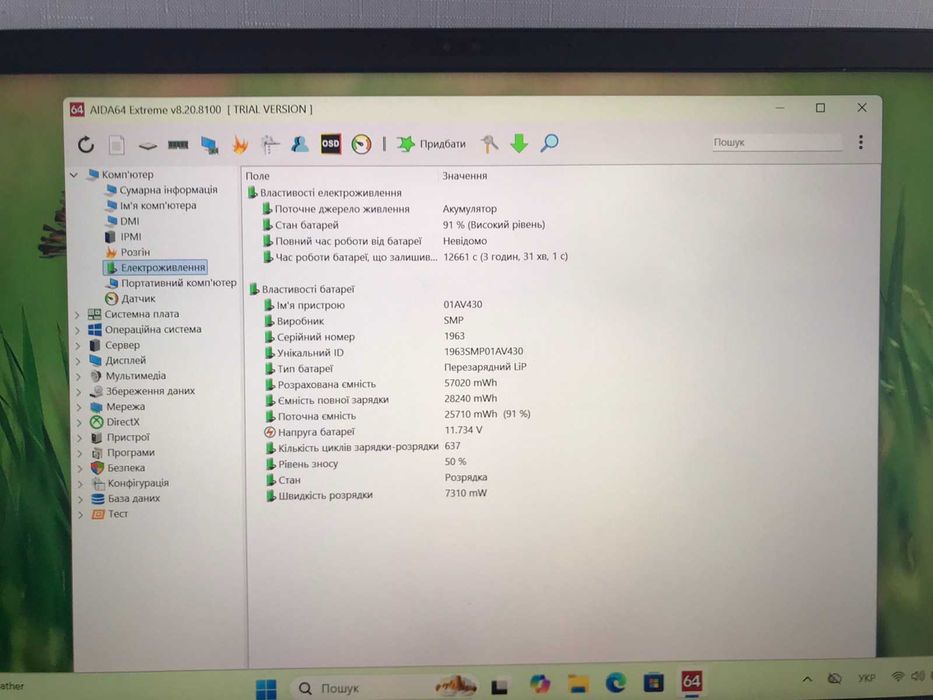Image resolution: width=933 pixels, height=700 pixels.
Task: Open the memory benchmark toolbar icon
Action: tap(178, 145)
